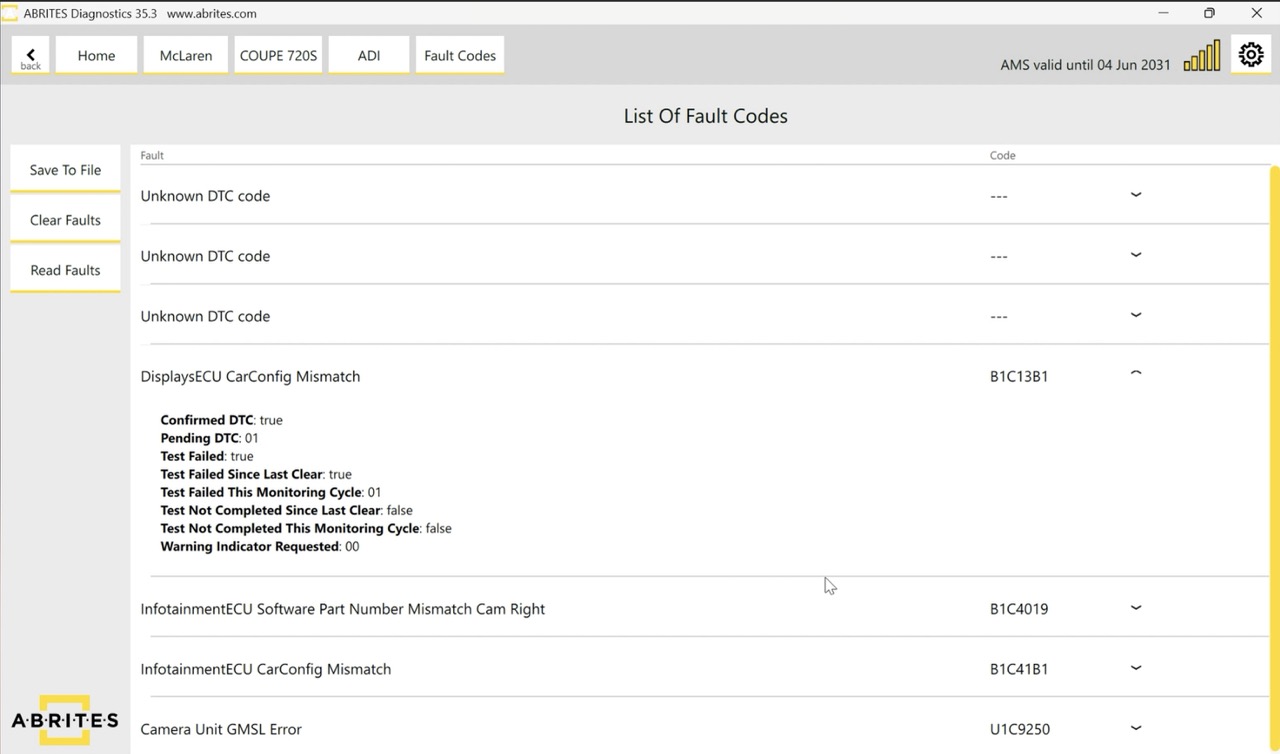Restore down the ABRITES Diagnostics window

click(x=1209, y=13)
